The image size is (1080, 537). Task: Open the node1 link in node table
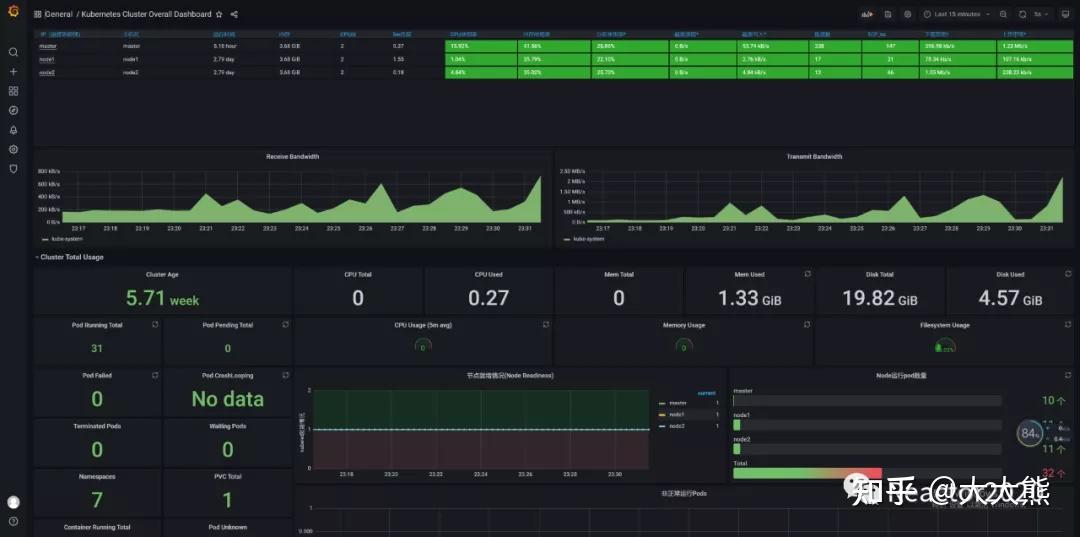[x=47, y=59]
